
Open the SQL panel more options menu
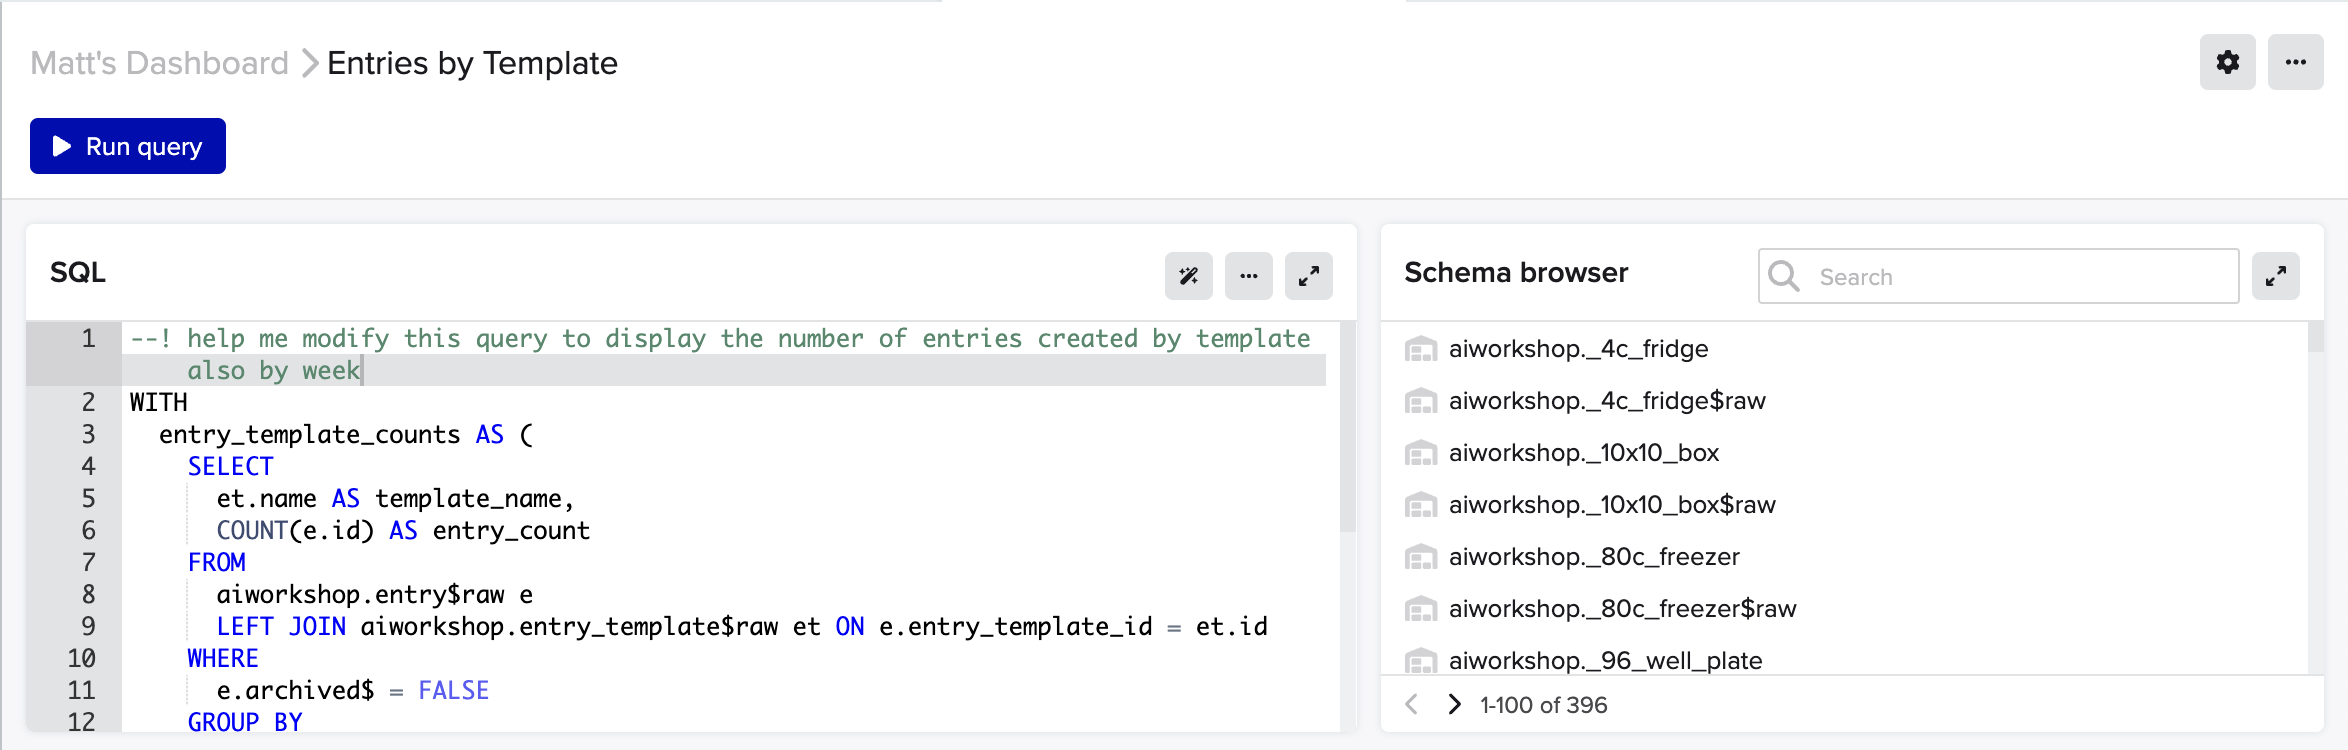[x=1248, y=276]
